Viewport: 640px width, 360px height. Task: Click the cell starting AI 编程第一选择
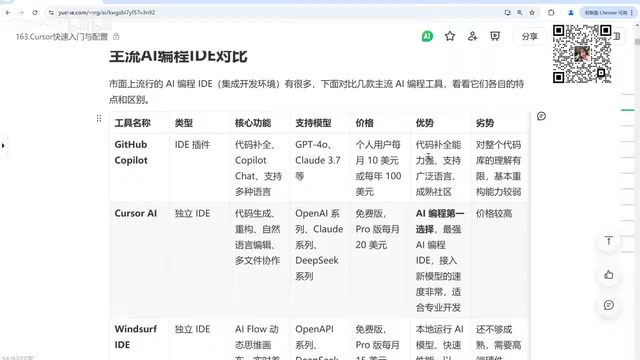(x=440, y=260)
